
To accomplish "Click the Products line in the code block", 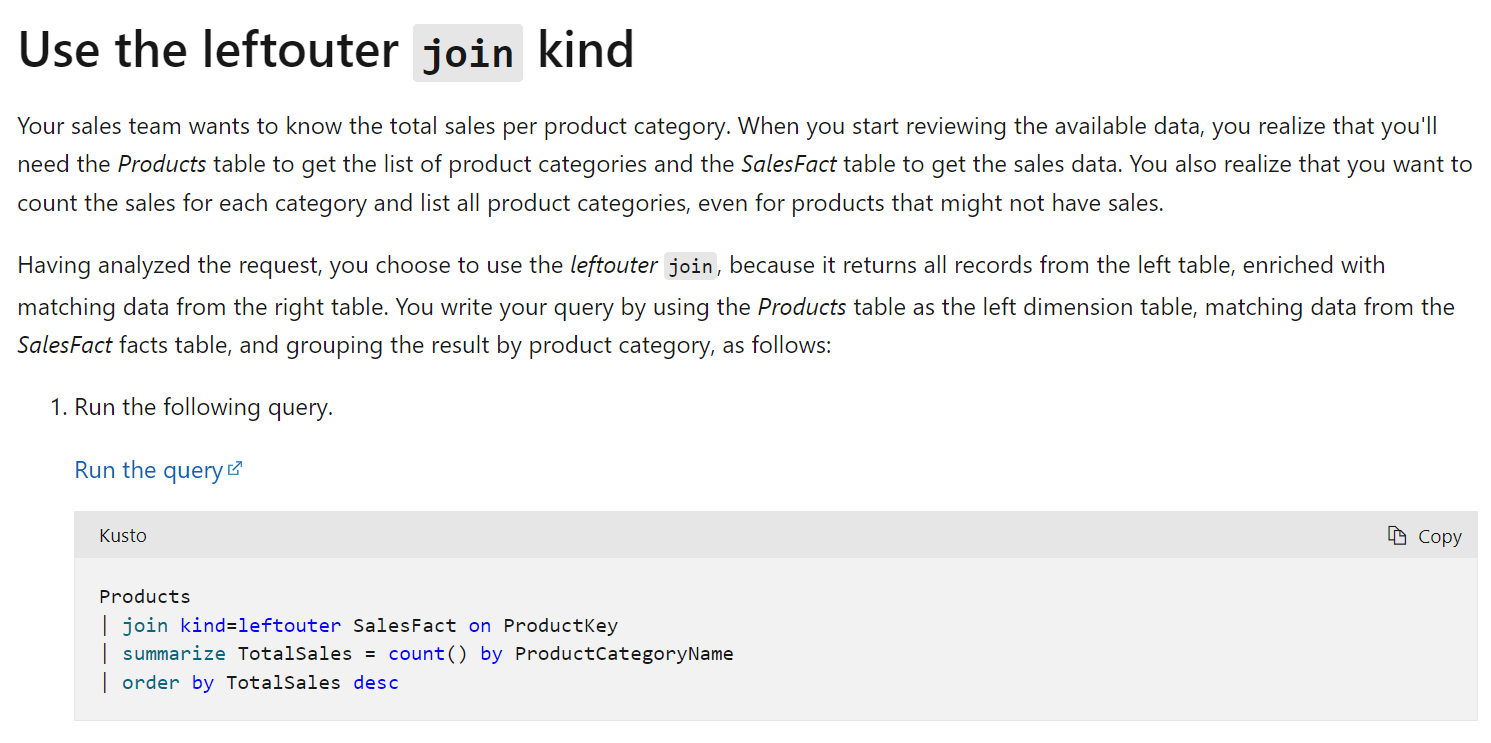I will [x=145, y=597].
